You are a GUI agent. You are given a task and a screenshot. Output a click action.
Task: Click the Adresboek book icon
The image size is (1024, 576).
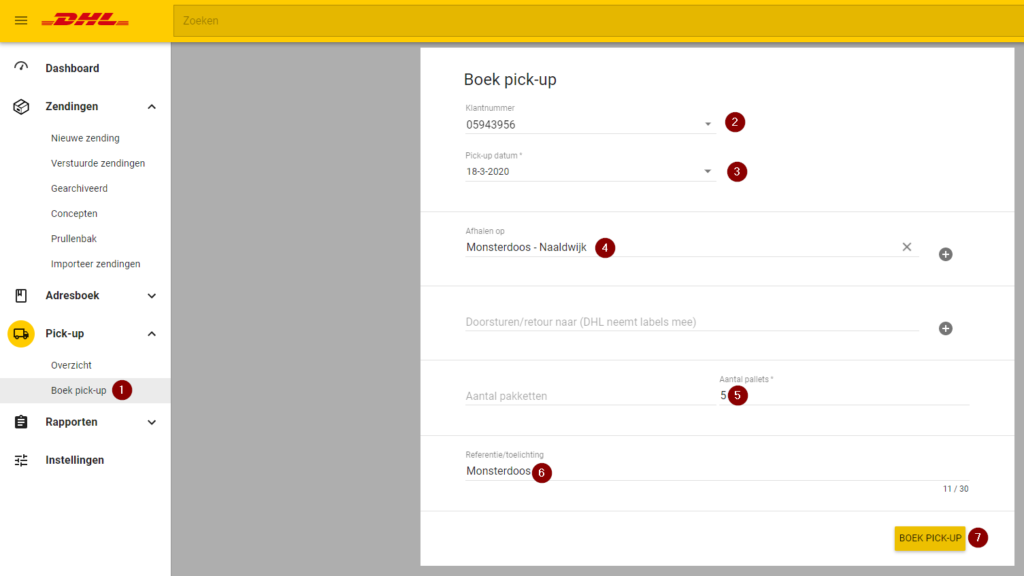click(21, 295)
